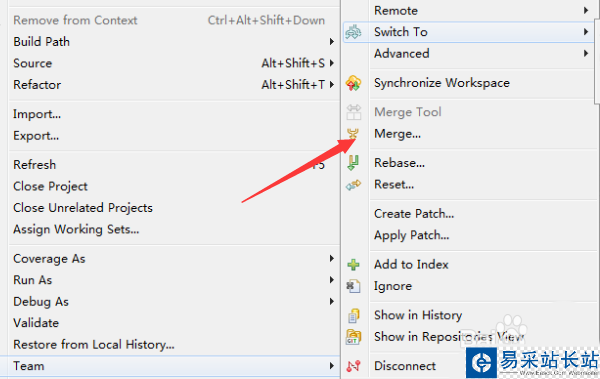600x379 pixels.
Task: Click the green plus Add to Index icon
Action: (x=353, y=265)
